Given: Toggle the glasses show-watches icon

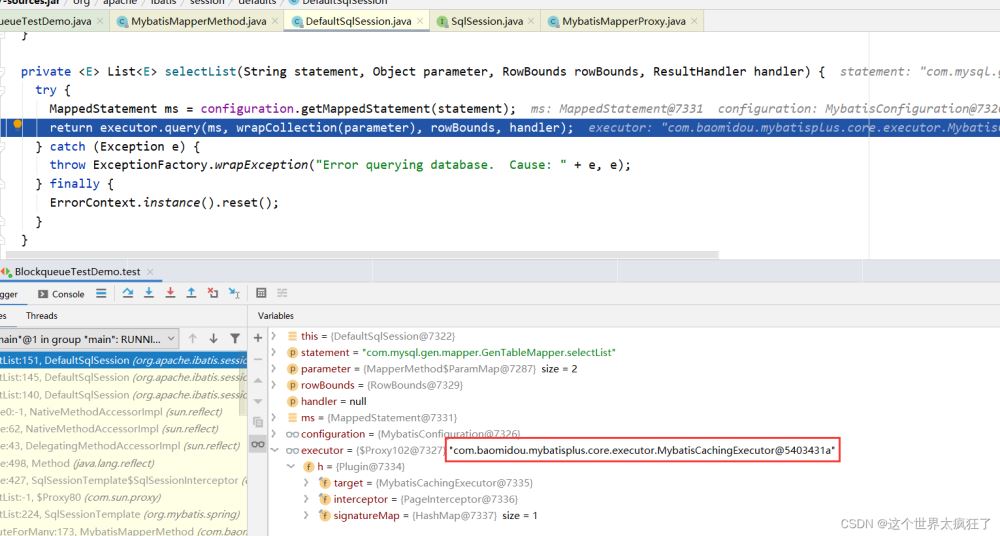Looking at the screenshot, I should click(x=258, y=444).
